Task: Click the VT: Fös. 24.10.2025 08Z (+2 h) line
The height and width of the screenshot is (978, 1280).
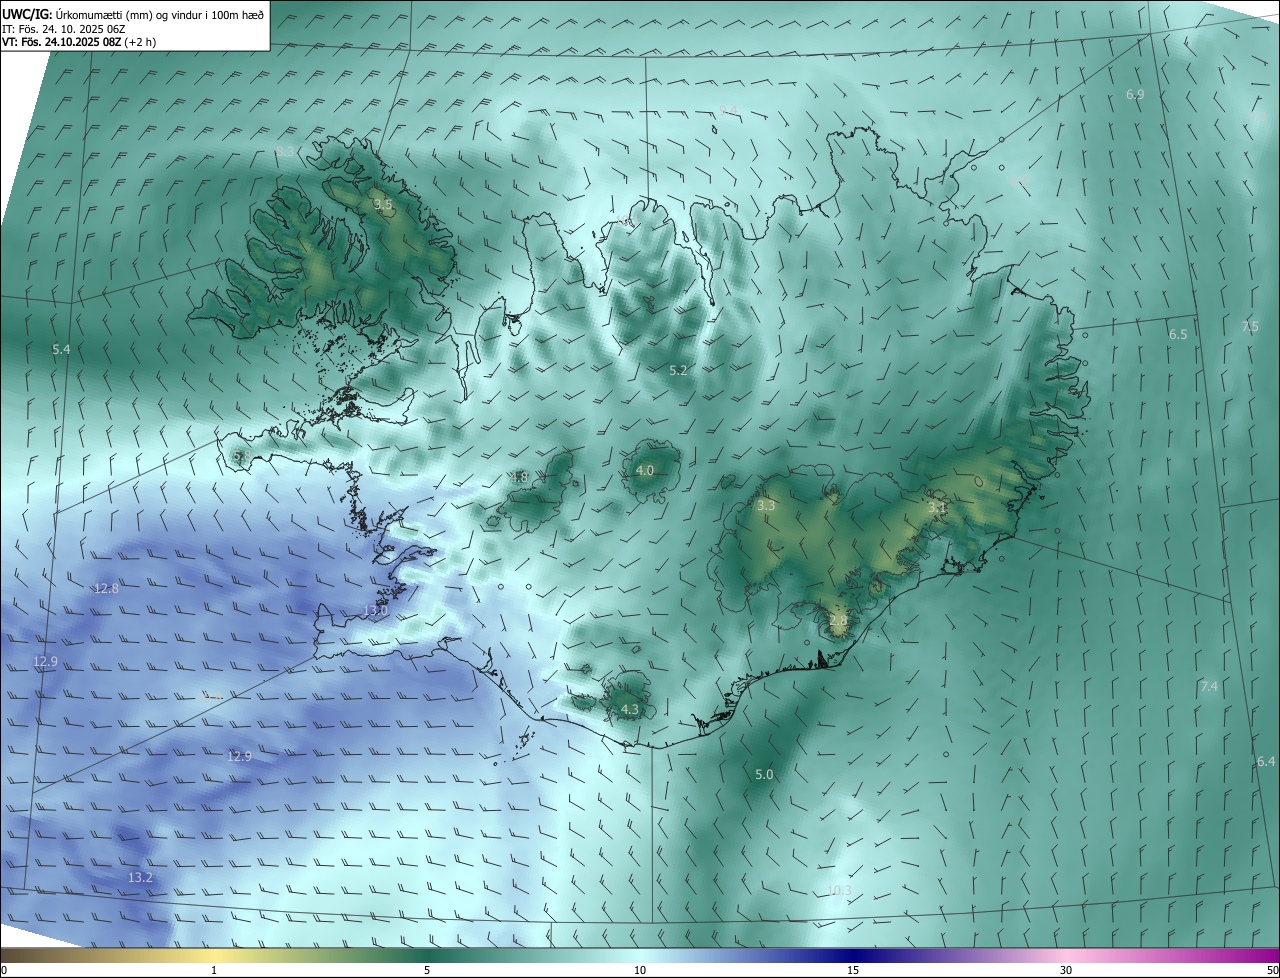Action: coord(78,42)
